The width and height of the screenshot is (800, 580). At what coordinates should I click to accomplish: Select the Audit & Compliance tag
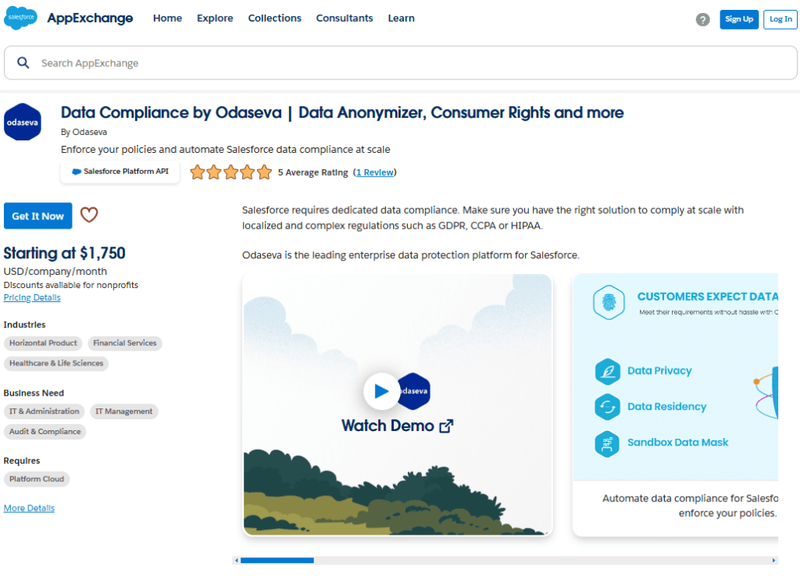45,432
